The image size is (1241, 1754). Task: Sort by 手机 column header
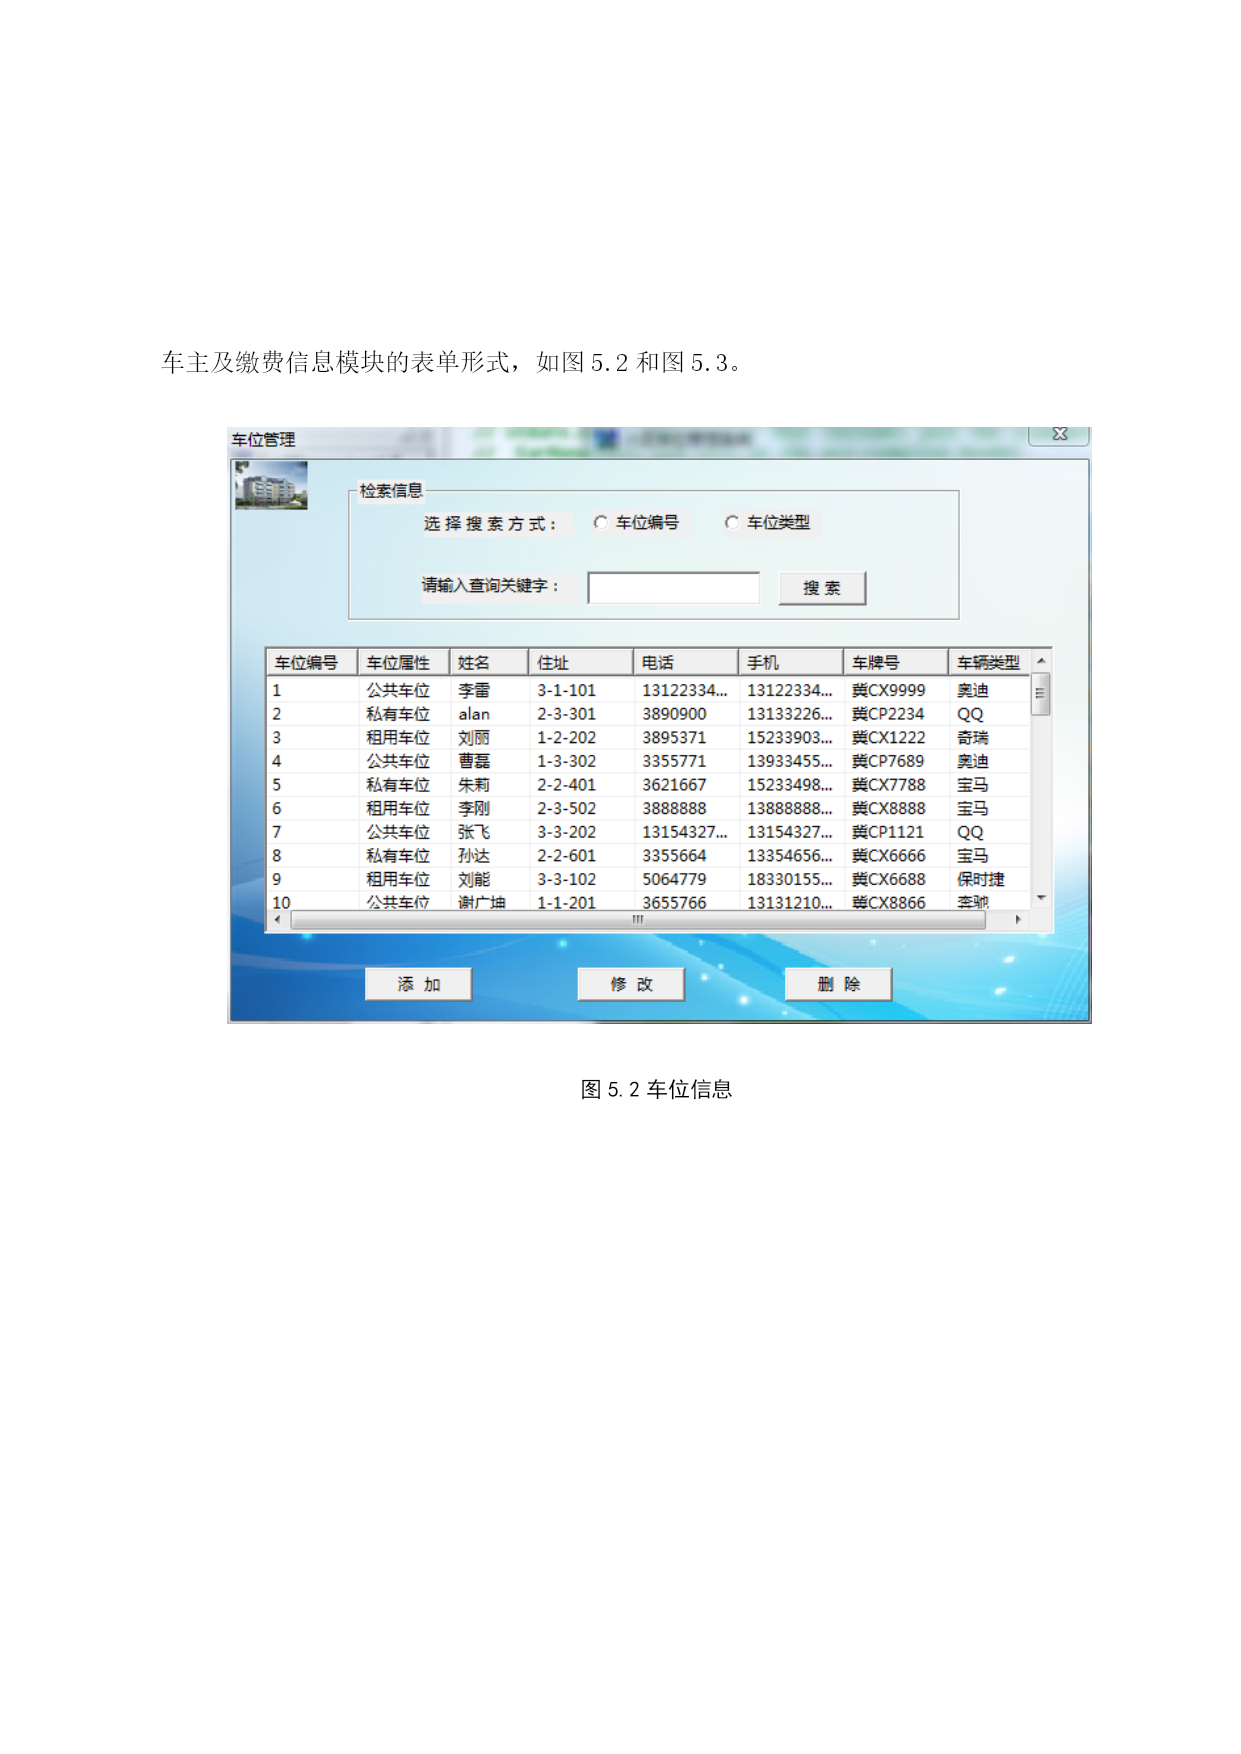click(x=791, y=662)
